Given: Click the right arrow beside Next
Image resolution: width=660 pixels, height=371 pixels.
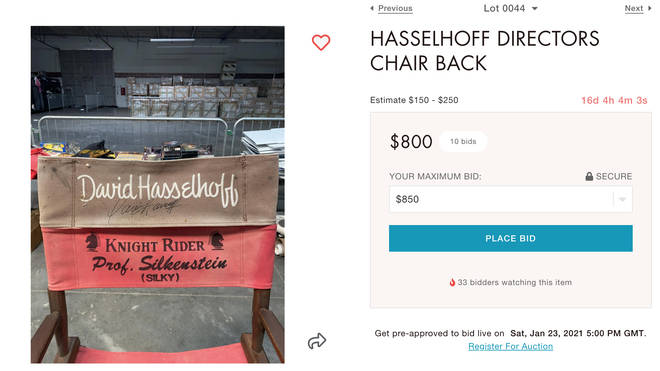Looking at the screenshot, I should pos(649,8).
